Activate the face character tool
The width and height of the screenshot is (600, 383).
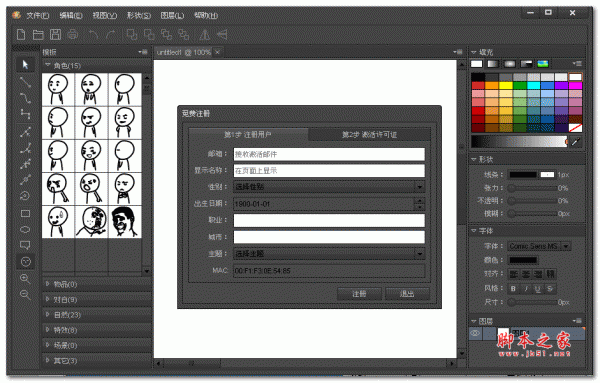(25, 262)
